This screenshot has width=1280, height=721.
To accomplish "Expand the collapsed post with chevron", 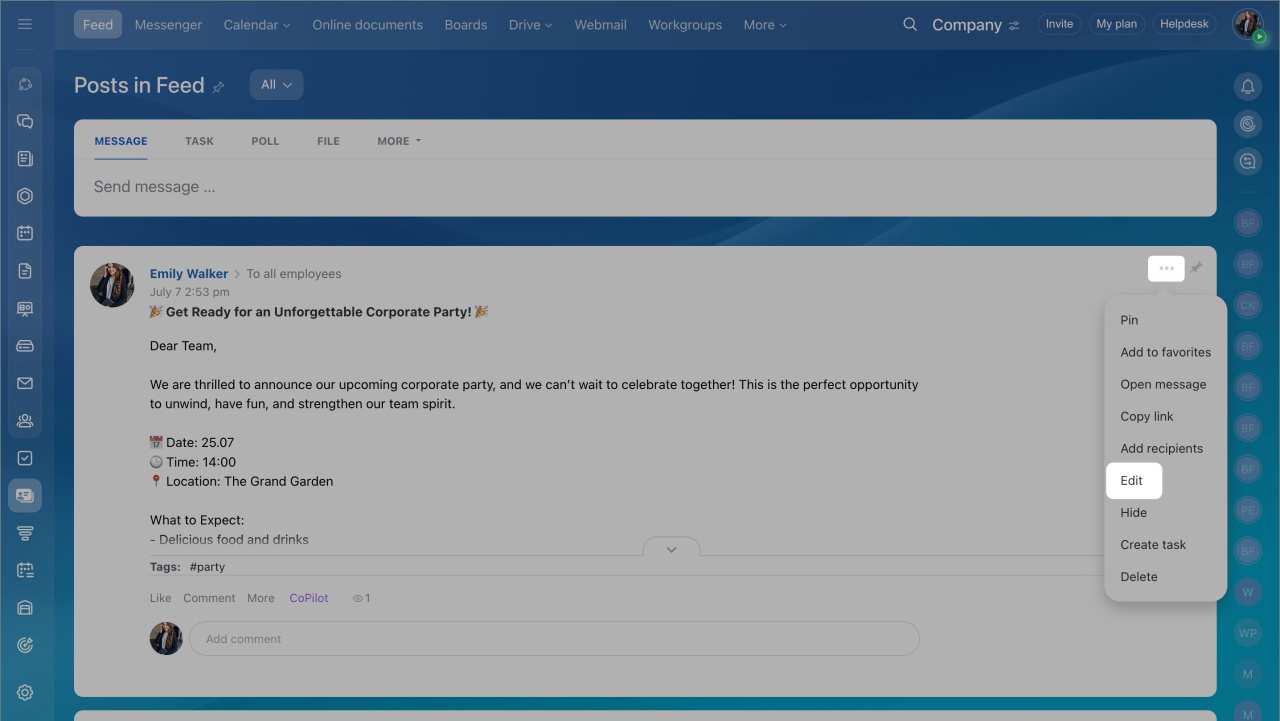I will [x=671, y=549].
